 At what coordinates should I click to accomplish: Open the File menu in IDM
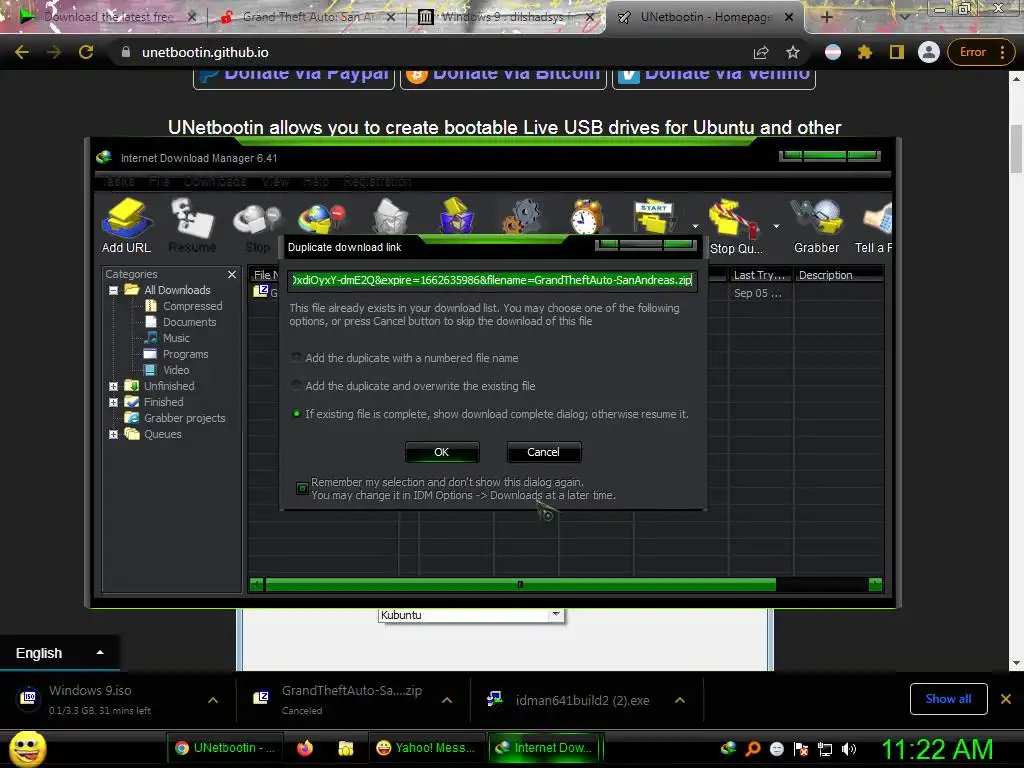(x=159, y=182)
